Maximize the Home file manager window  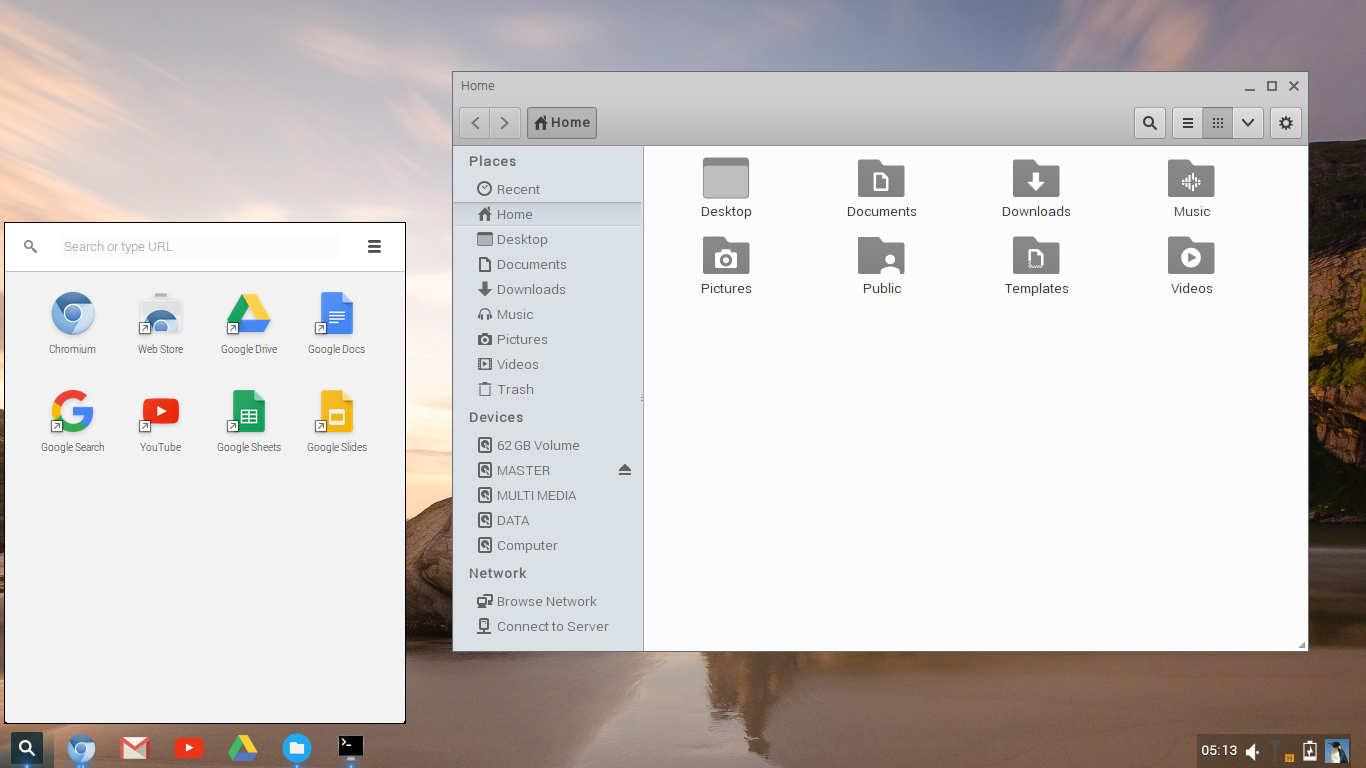click(1272, 86)
